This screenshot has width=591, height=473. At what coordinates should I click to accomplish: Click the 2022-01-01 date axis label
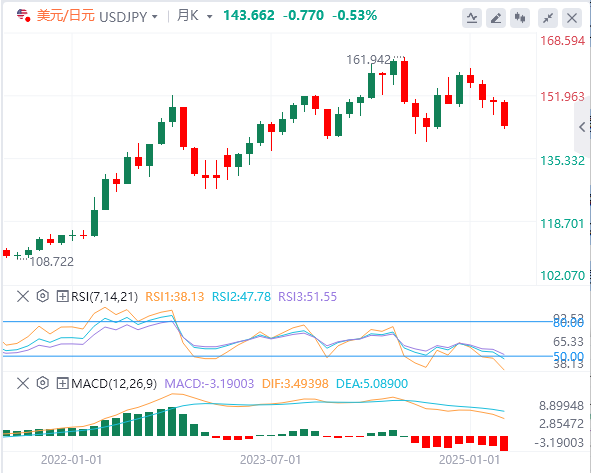(x=71, y=460)
